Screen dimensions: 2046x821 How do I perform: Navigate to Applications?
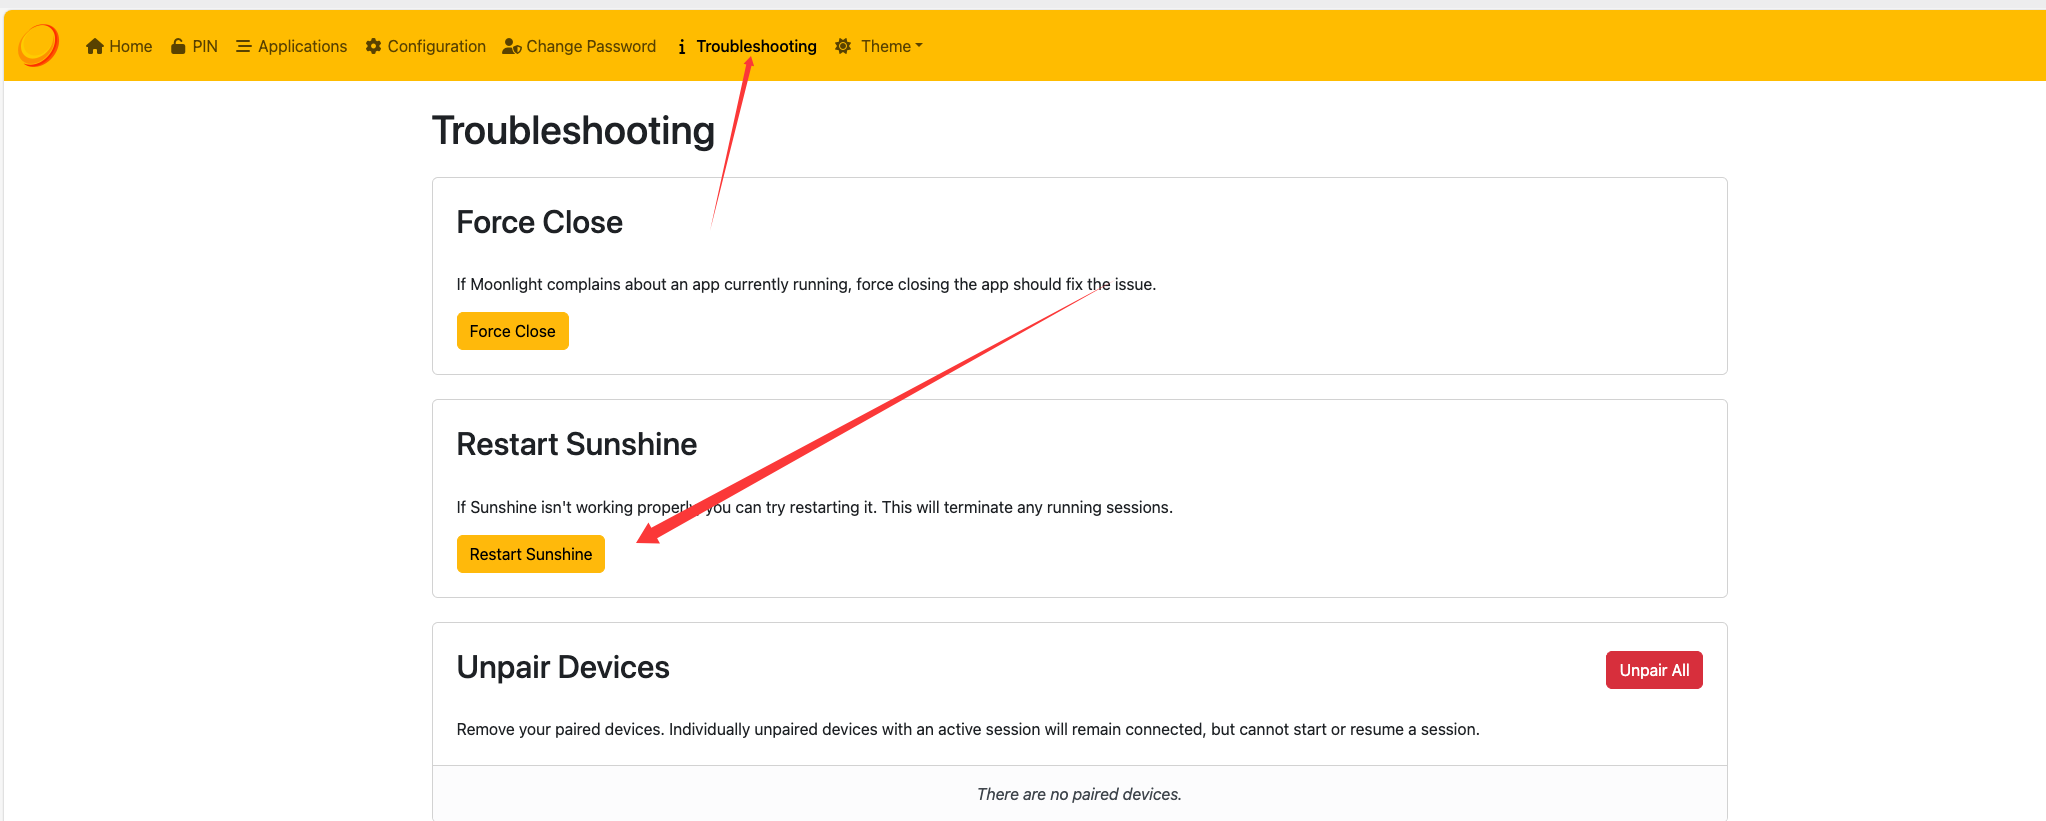click(291, 46)
